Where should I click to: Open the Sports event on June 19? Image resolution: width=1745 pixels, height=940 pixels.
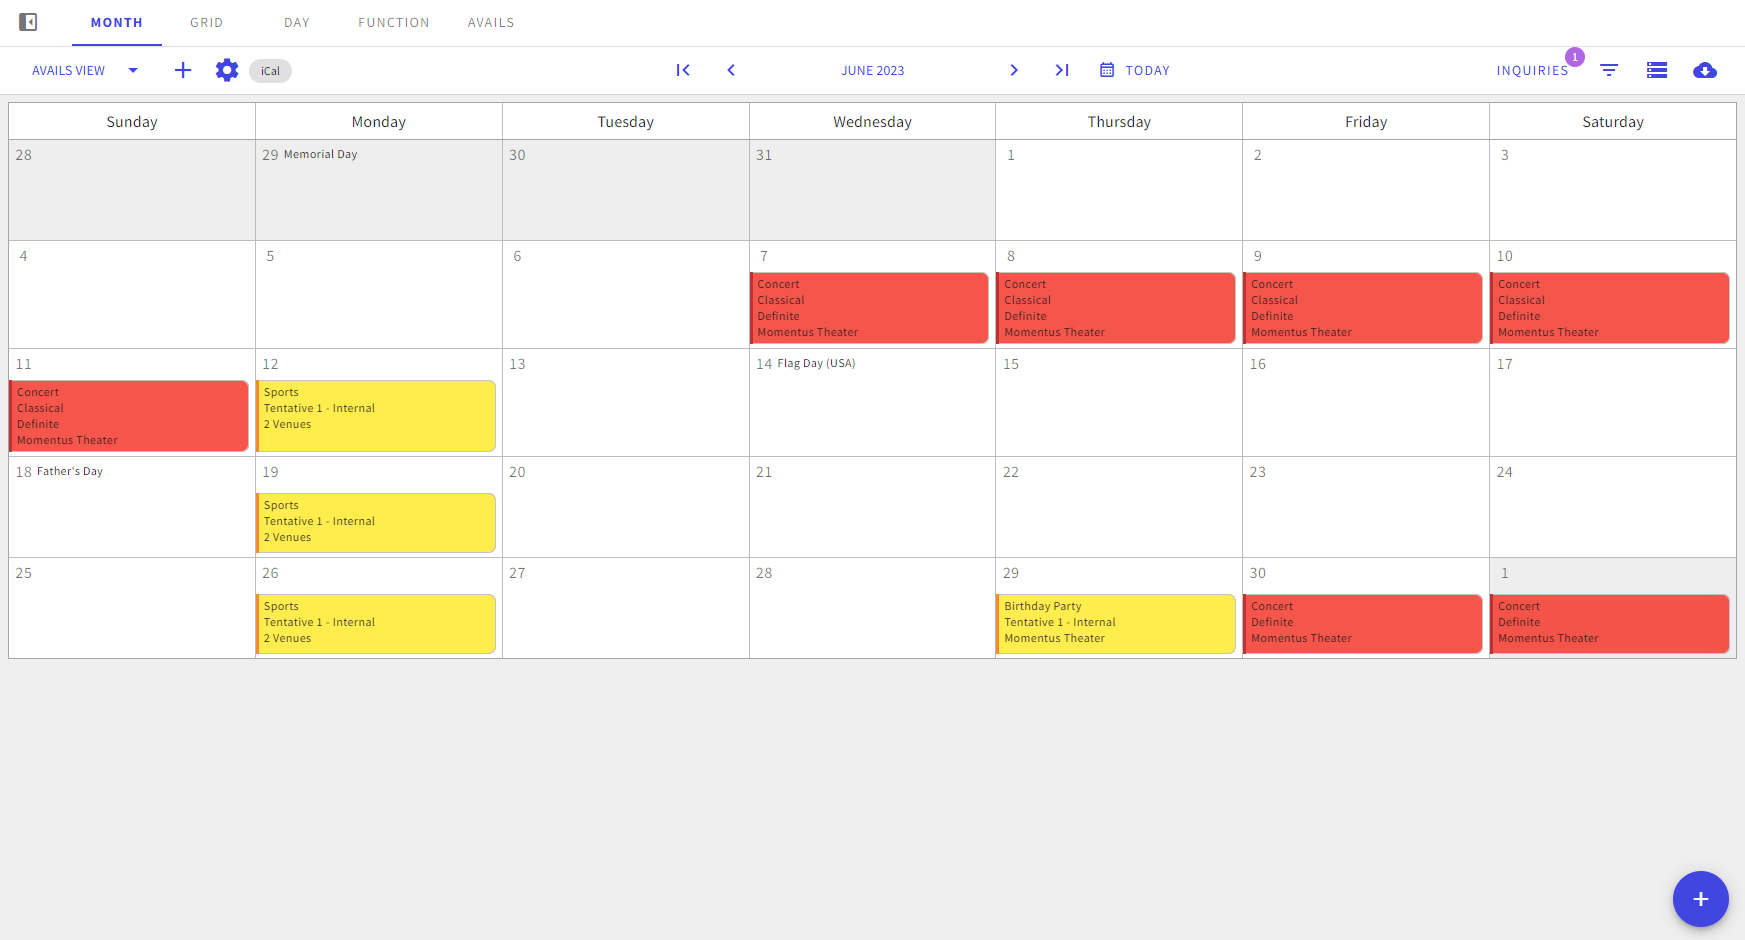(376, 523)
